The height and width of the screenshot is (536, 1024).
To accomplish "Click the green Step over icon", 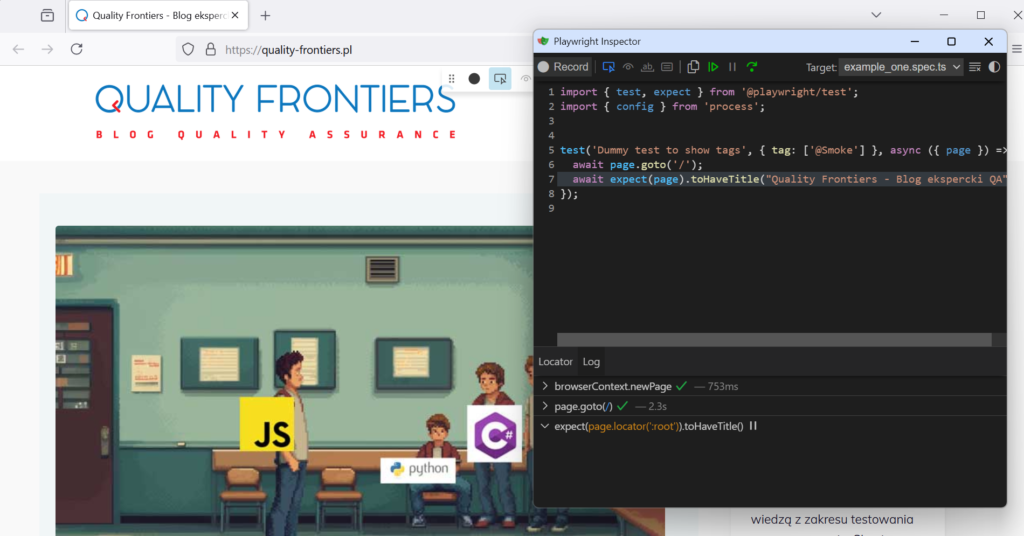I will coord(752,67).
